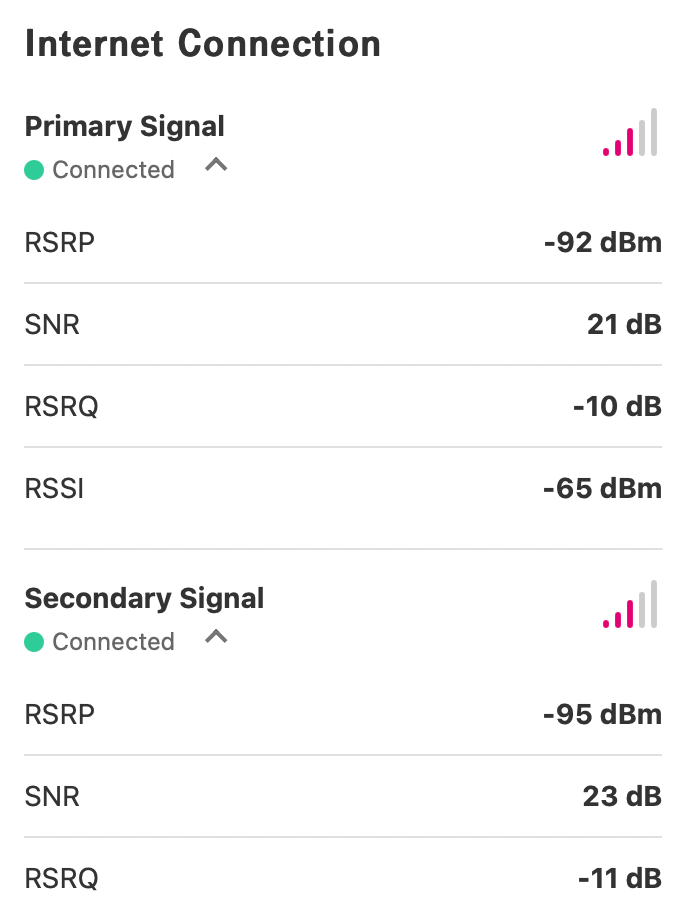Click the secondary RSRP -95 dBm value
686x918 pixels.
coord(603,714)
